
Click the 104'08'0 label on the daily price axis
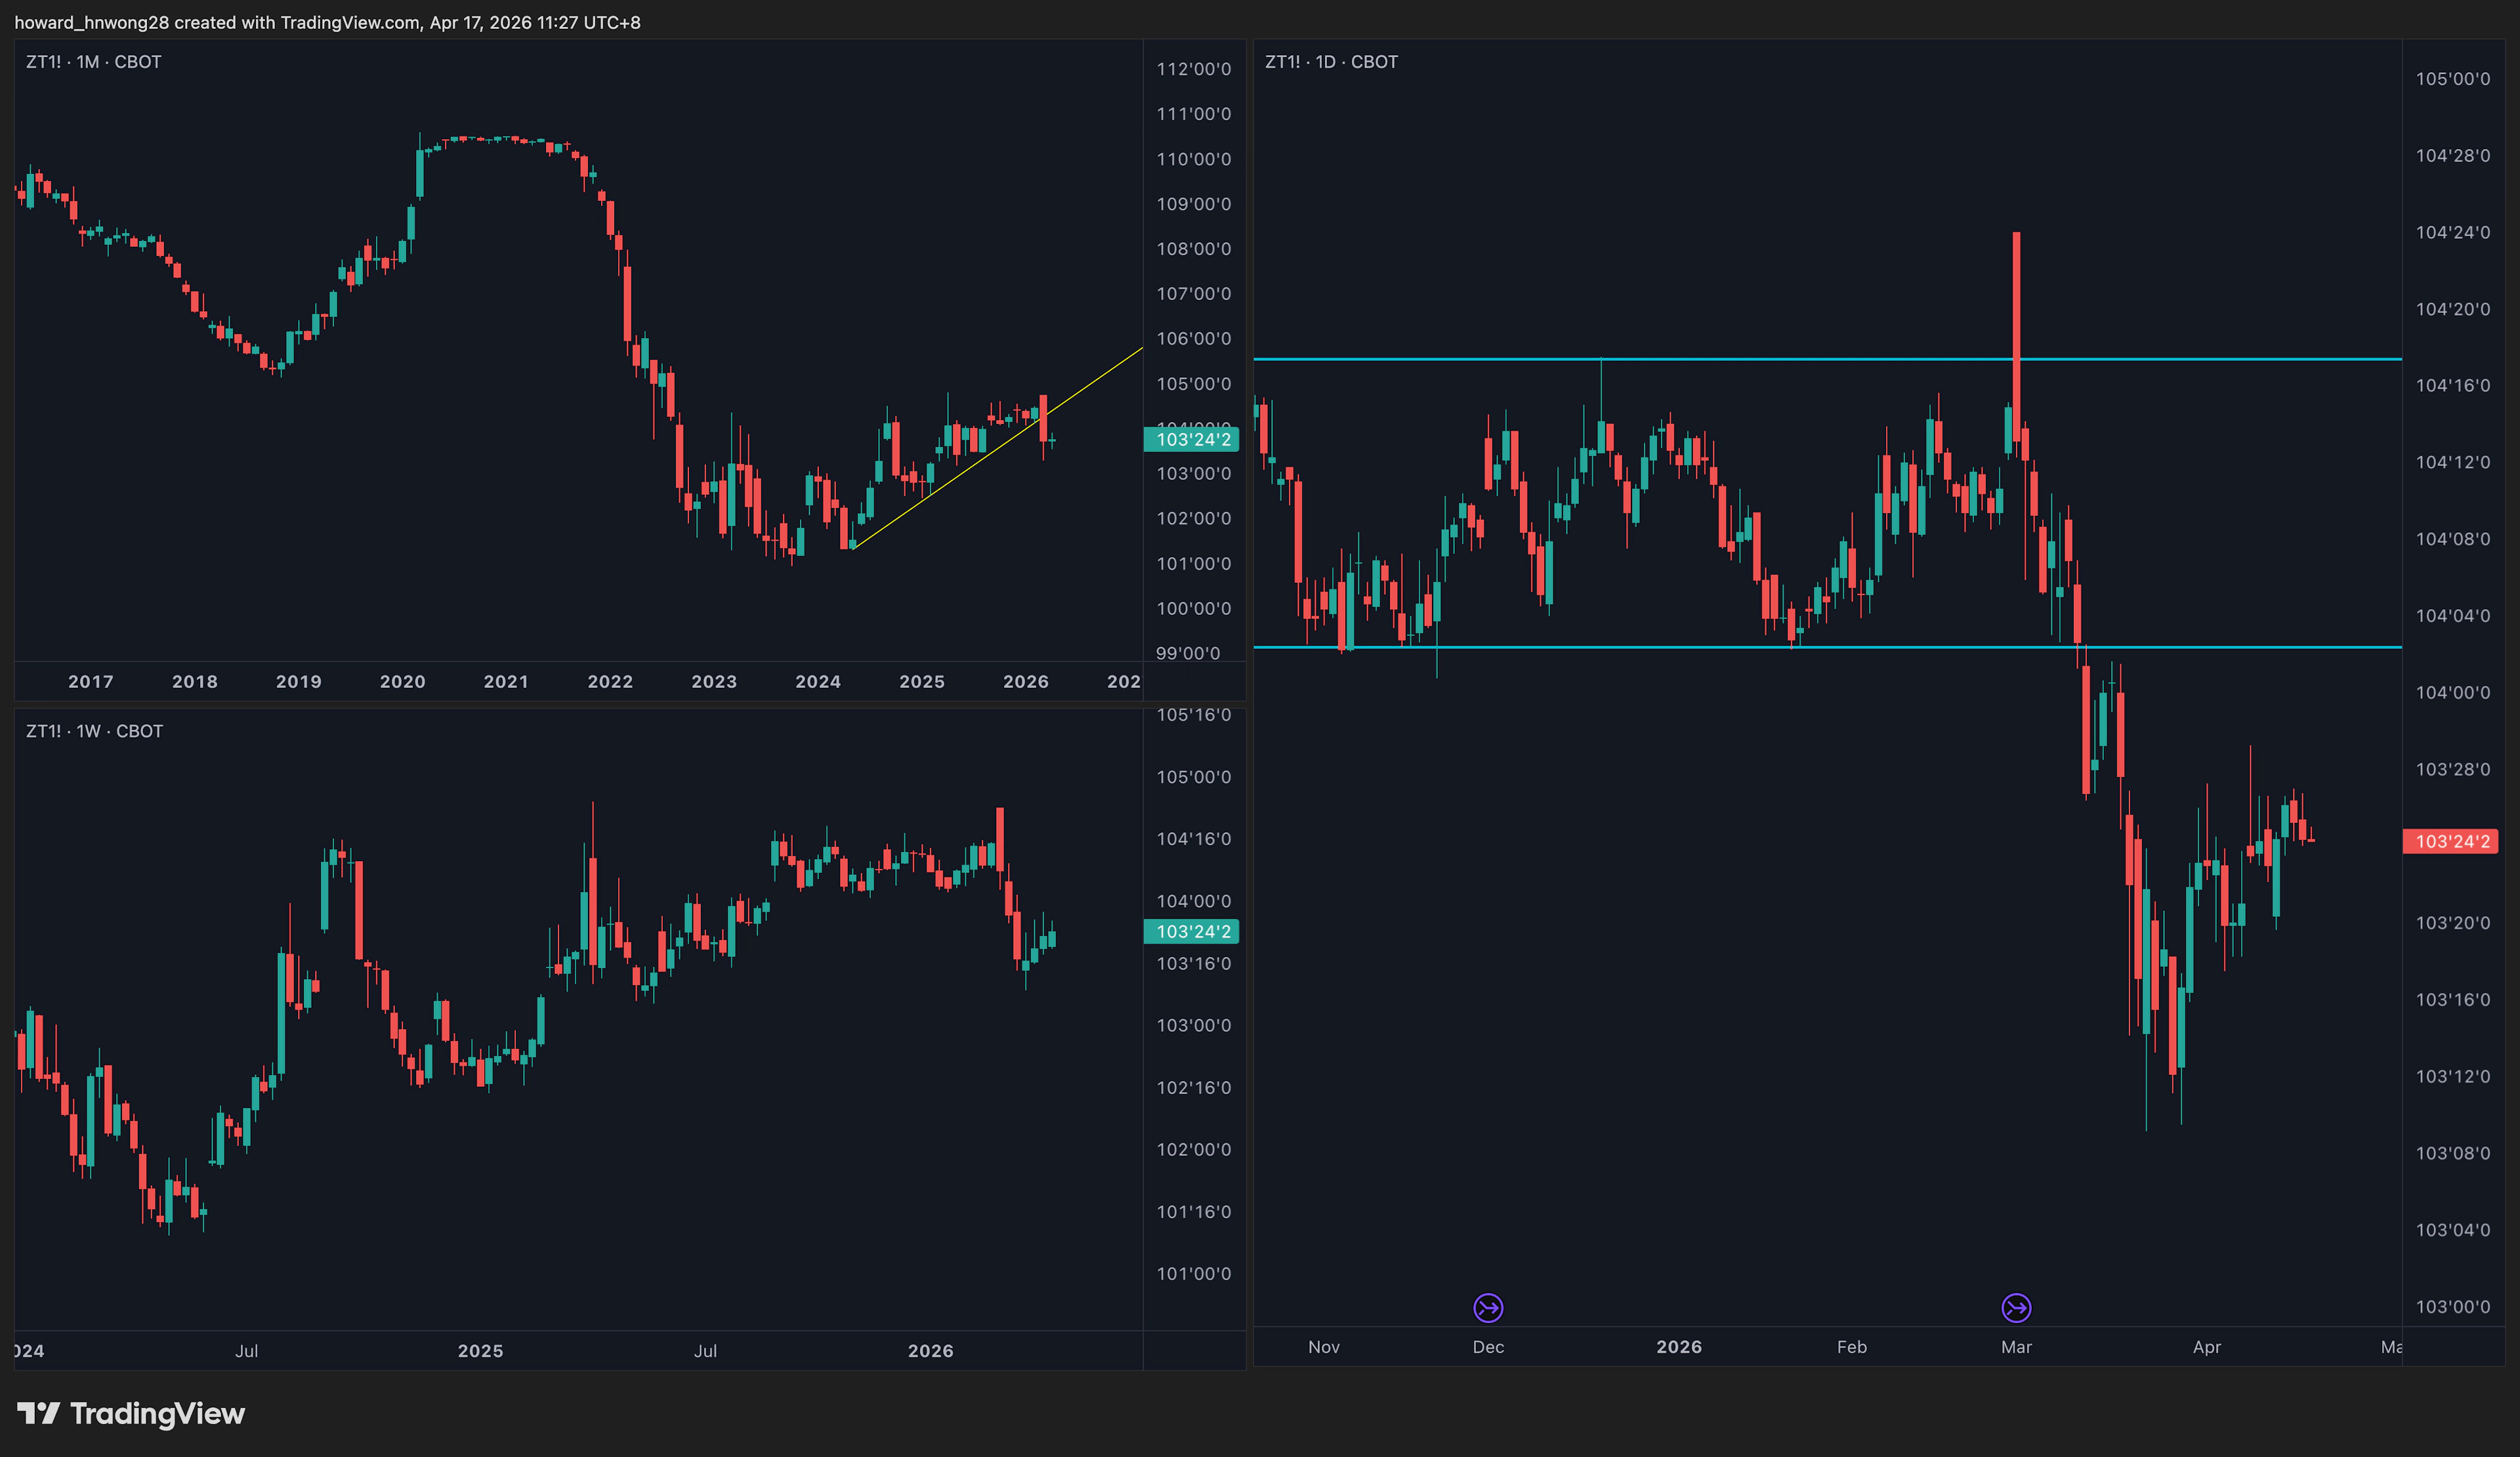click(x=2453, y=539)
